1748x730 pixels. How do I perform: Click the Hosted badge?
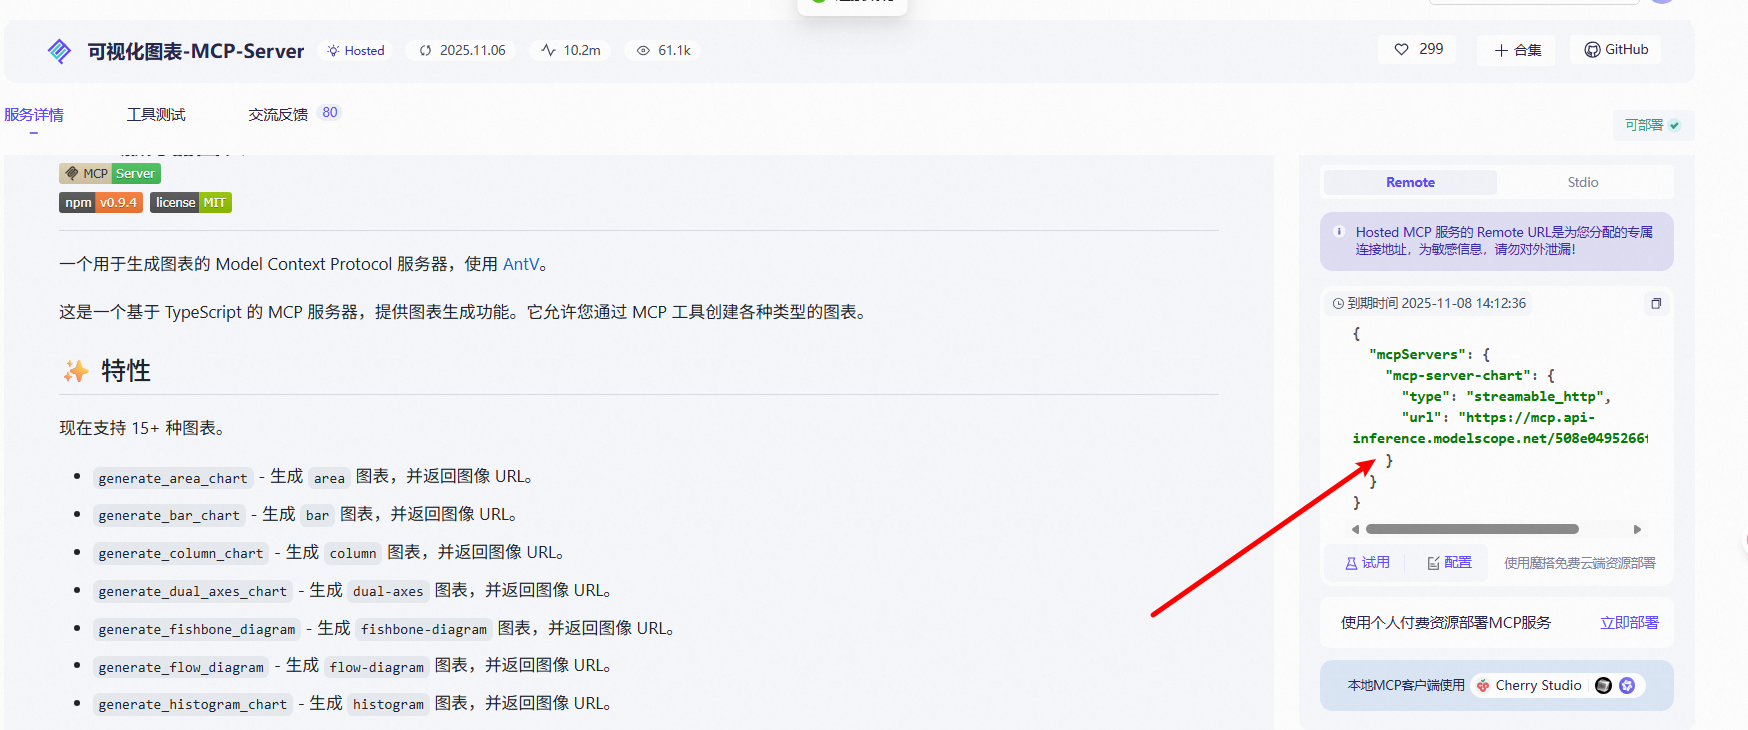(x=355, y=51)
